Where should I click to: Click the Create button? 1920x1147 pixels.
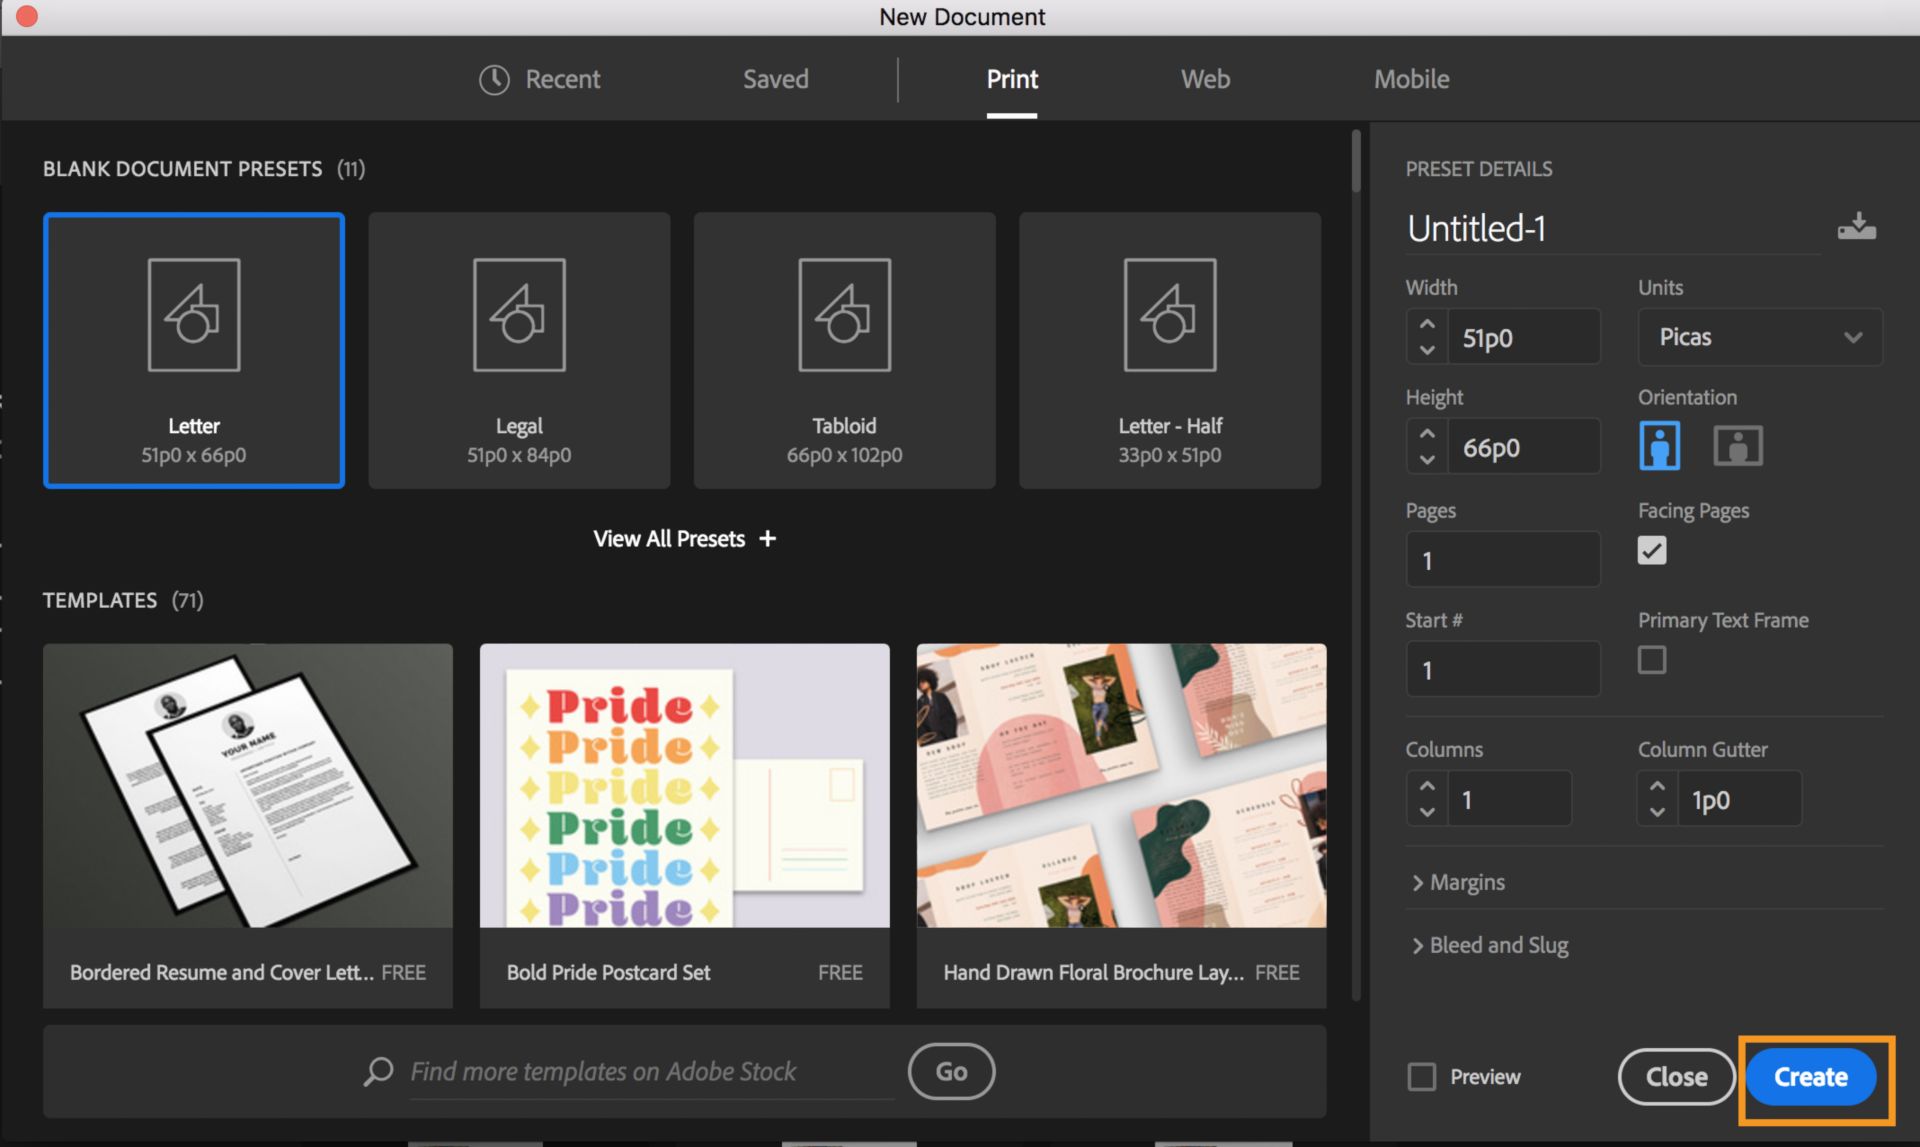pyautogui.click(x=1807, y=1076)
